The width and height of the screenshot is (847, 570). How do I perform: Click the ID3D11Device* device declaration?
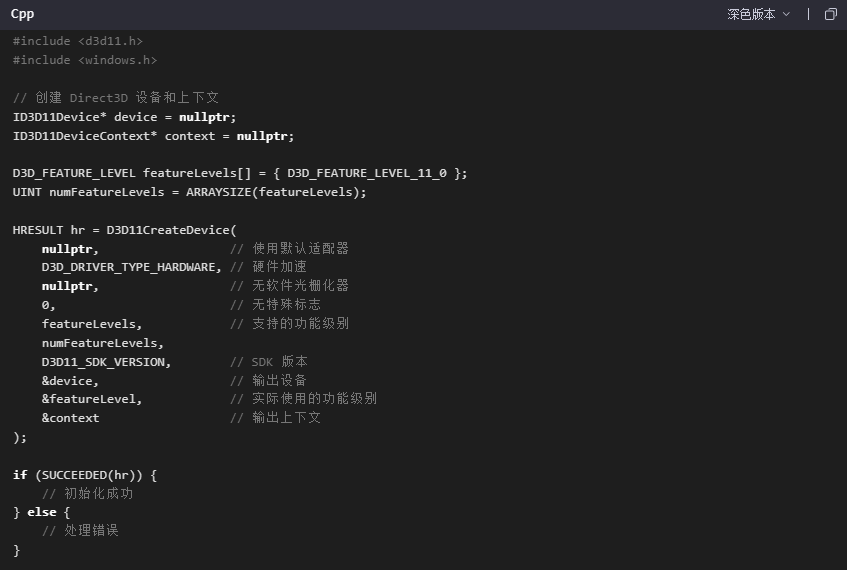tap(124, 116)
